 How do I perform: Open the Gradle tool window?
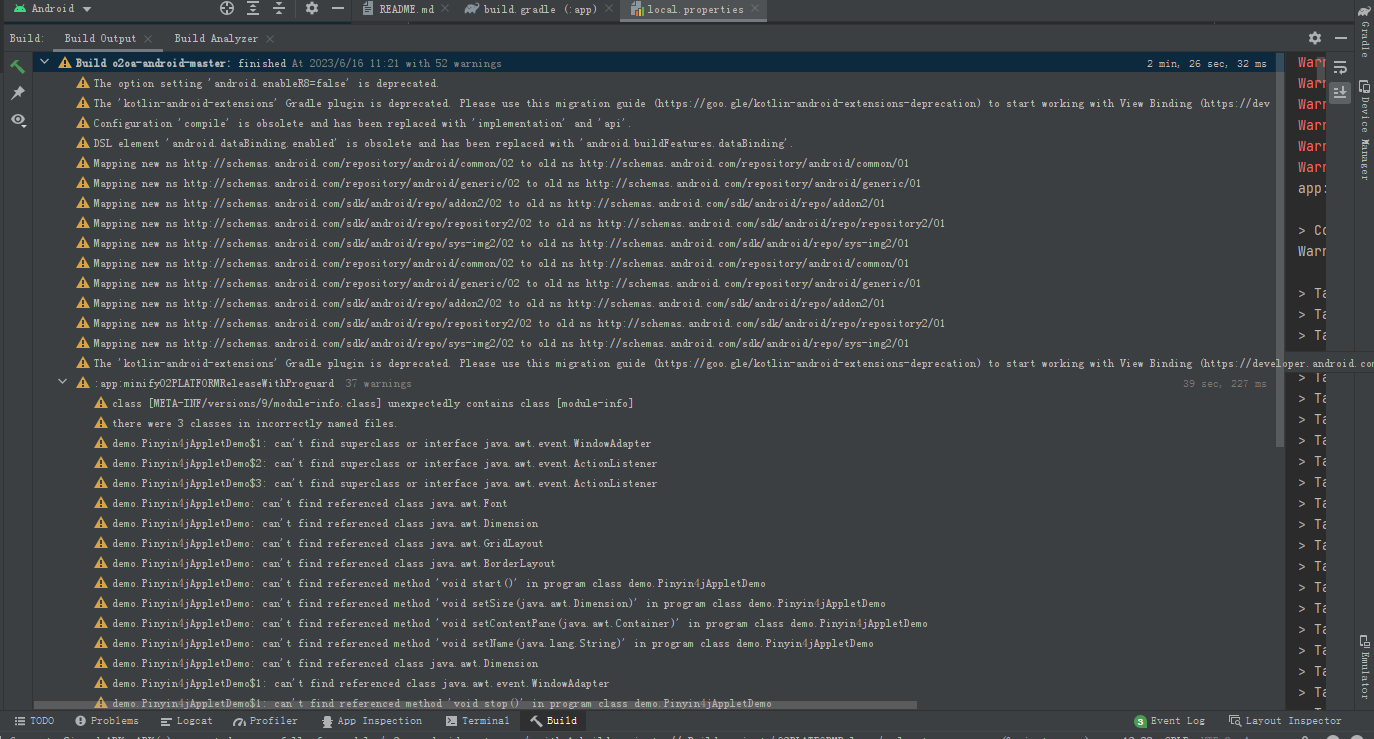coord(1364,31)
